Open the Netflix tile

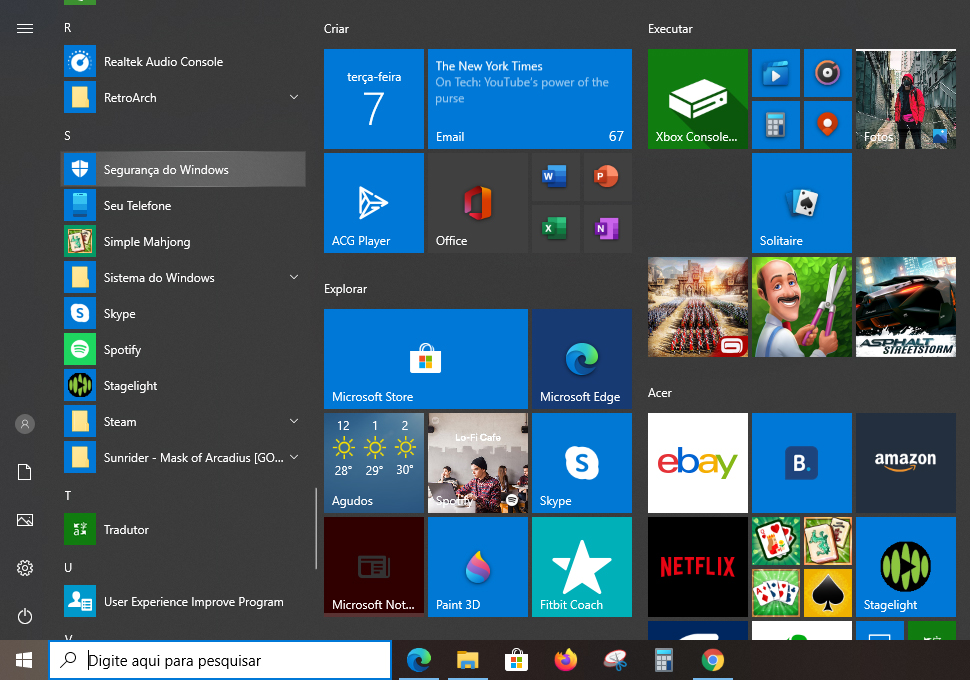pyautogui.click(x=698, y=567)
